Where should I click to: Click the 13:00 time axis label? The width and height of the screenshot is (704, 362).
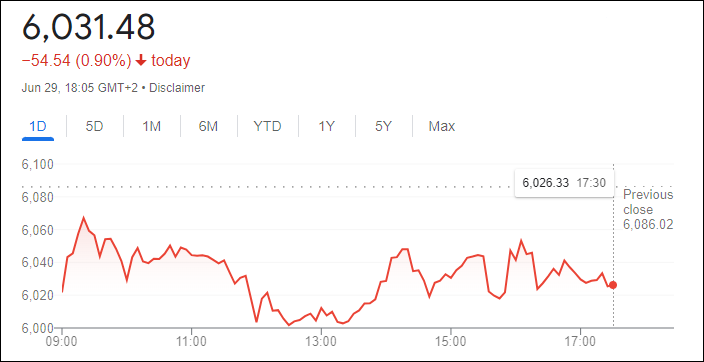(x=321, y=341)
